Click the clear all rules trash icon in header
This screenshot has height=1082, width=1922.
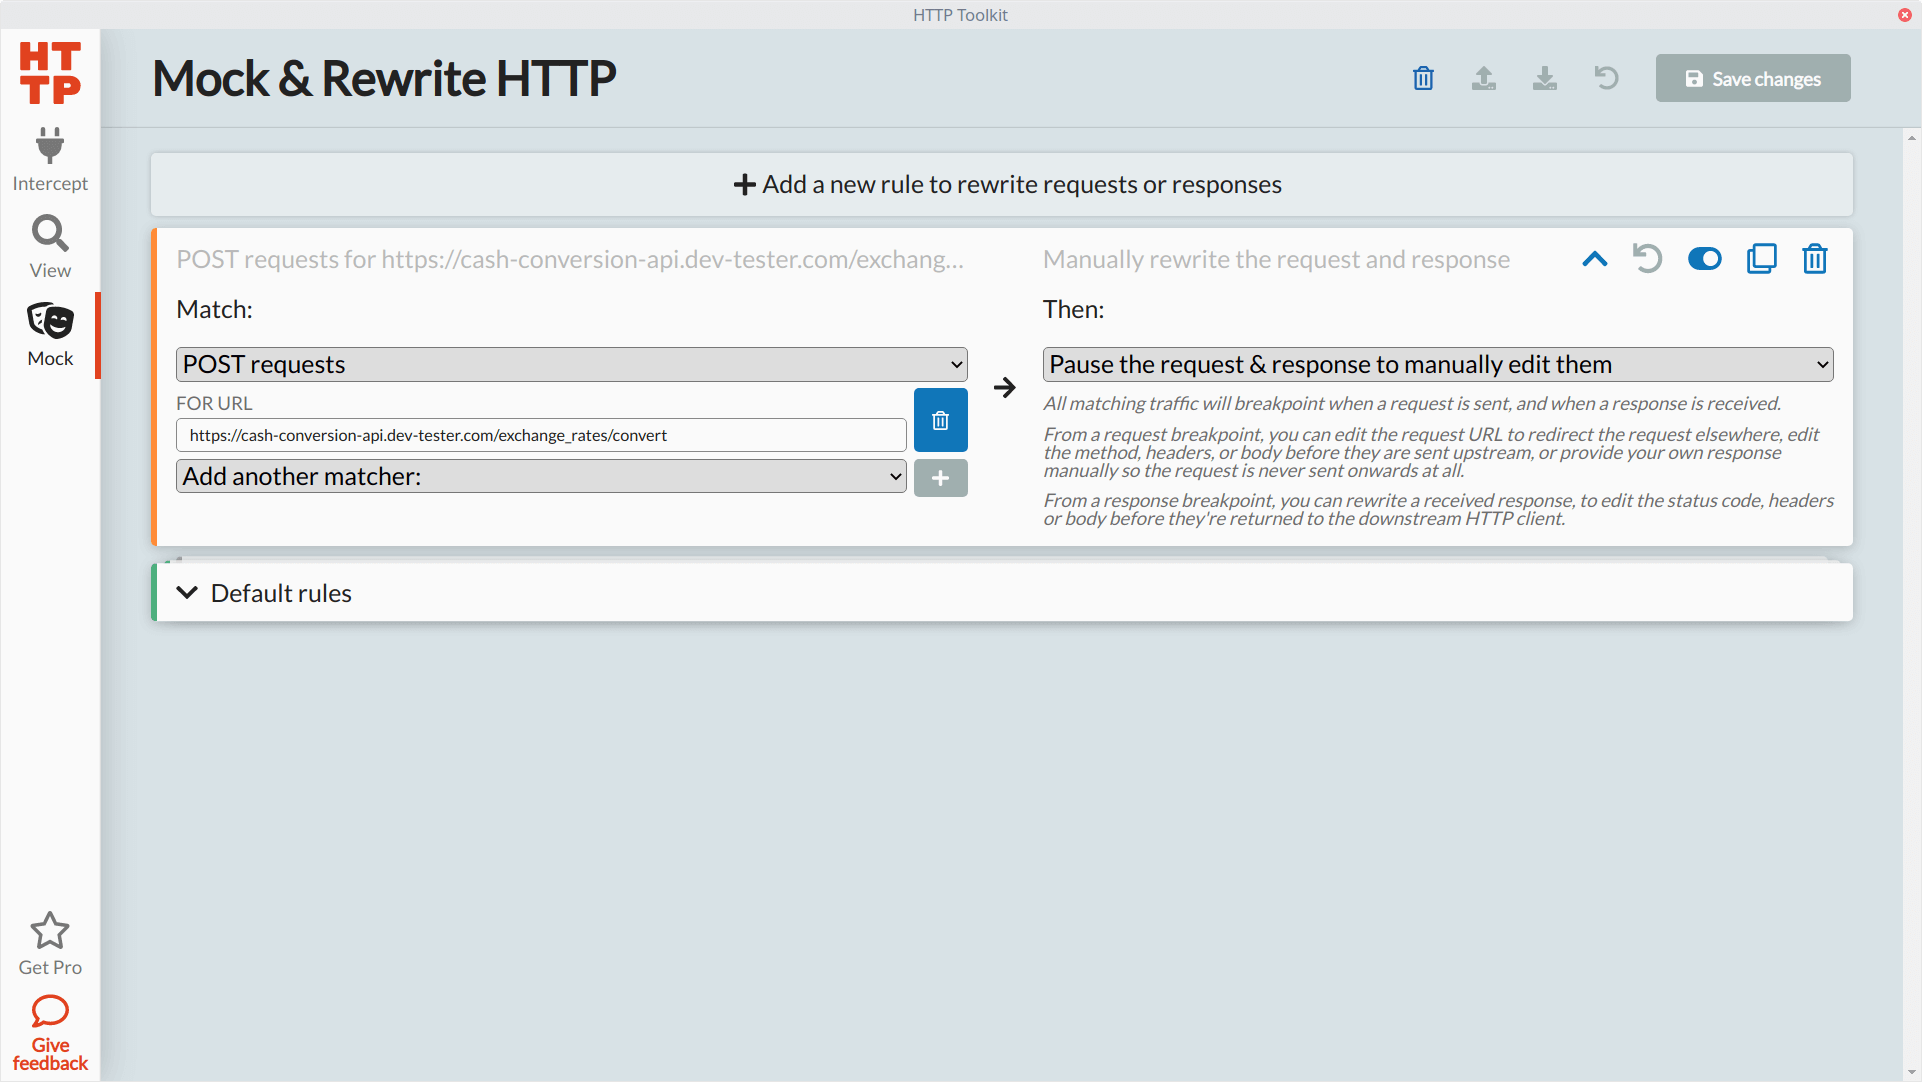pos(1423,78)
